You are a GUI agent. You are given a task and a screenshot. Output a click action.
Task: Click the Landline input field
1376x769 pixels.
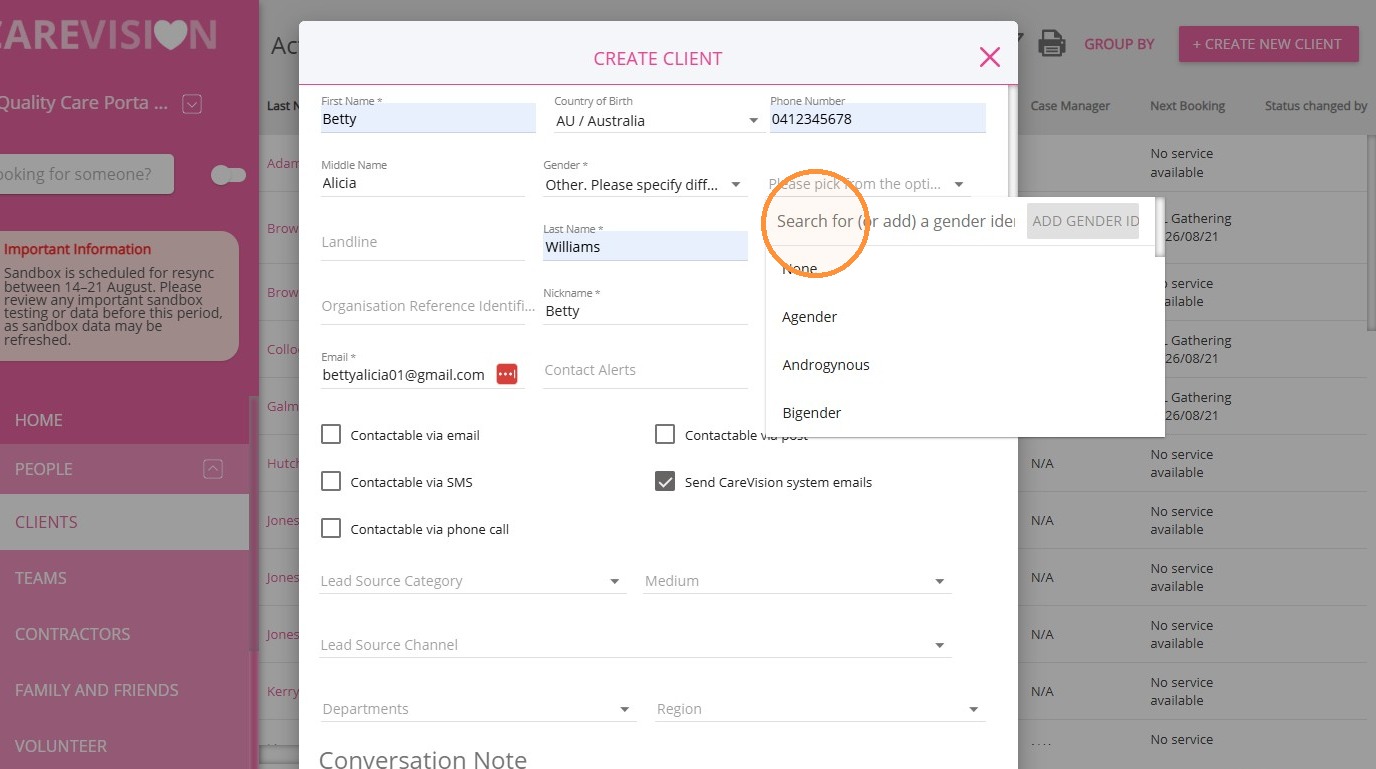click(423, 242)
